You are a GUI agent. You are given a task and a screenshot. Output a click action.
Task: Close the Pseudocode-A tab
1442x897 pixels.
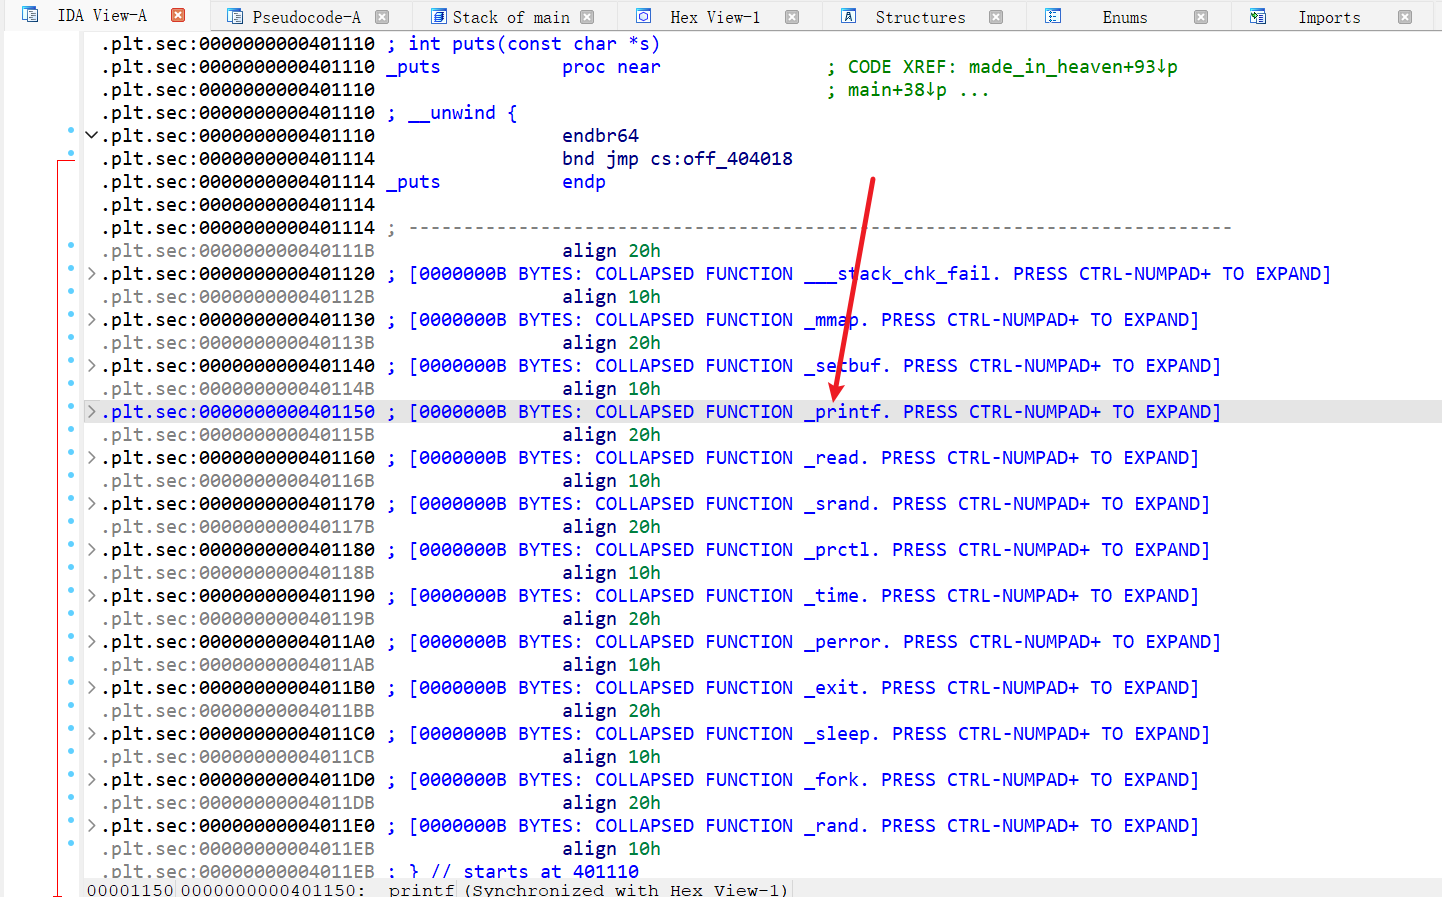382,17
